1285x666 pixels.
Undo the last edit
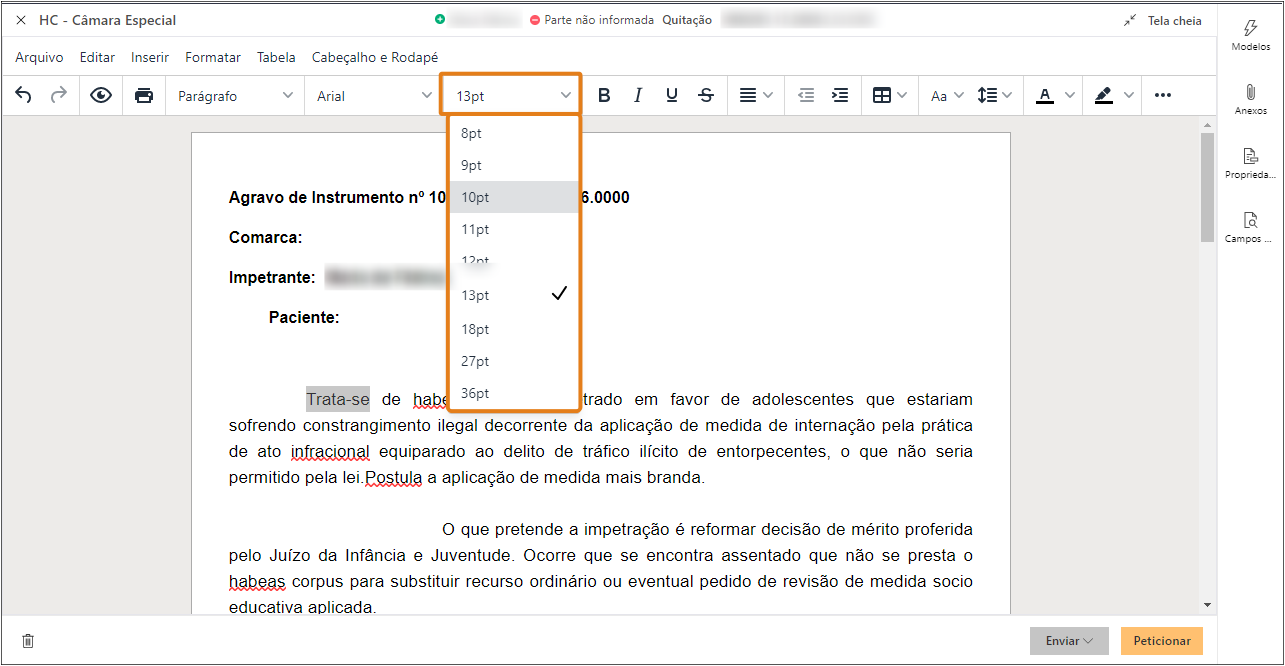[x=22, y=95]
